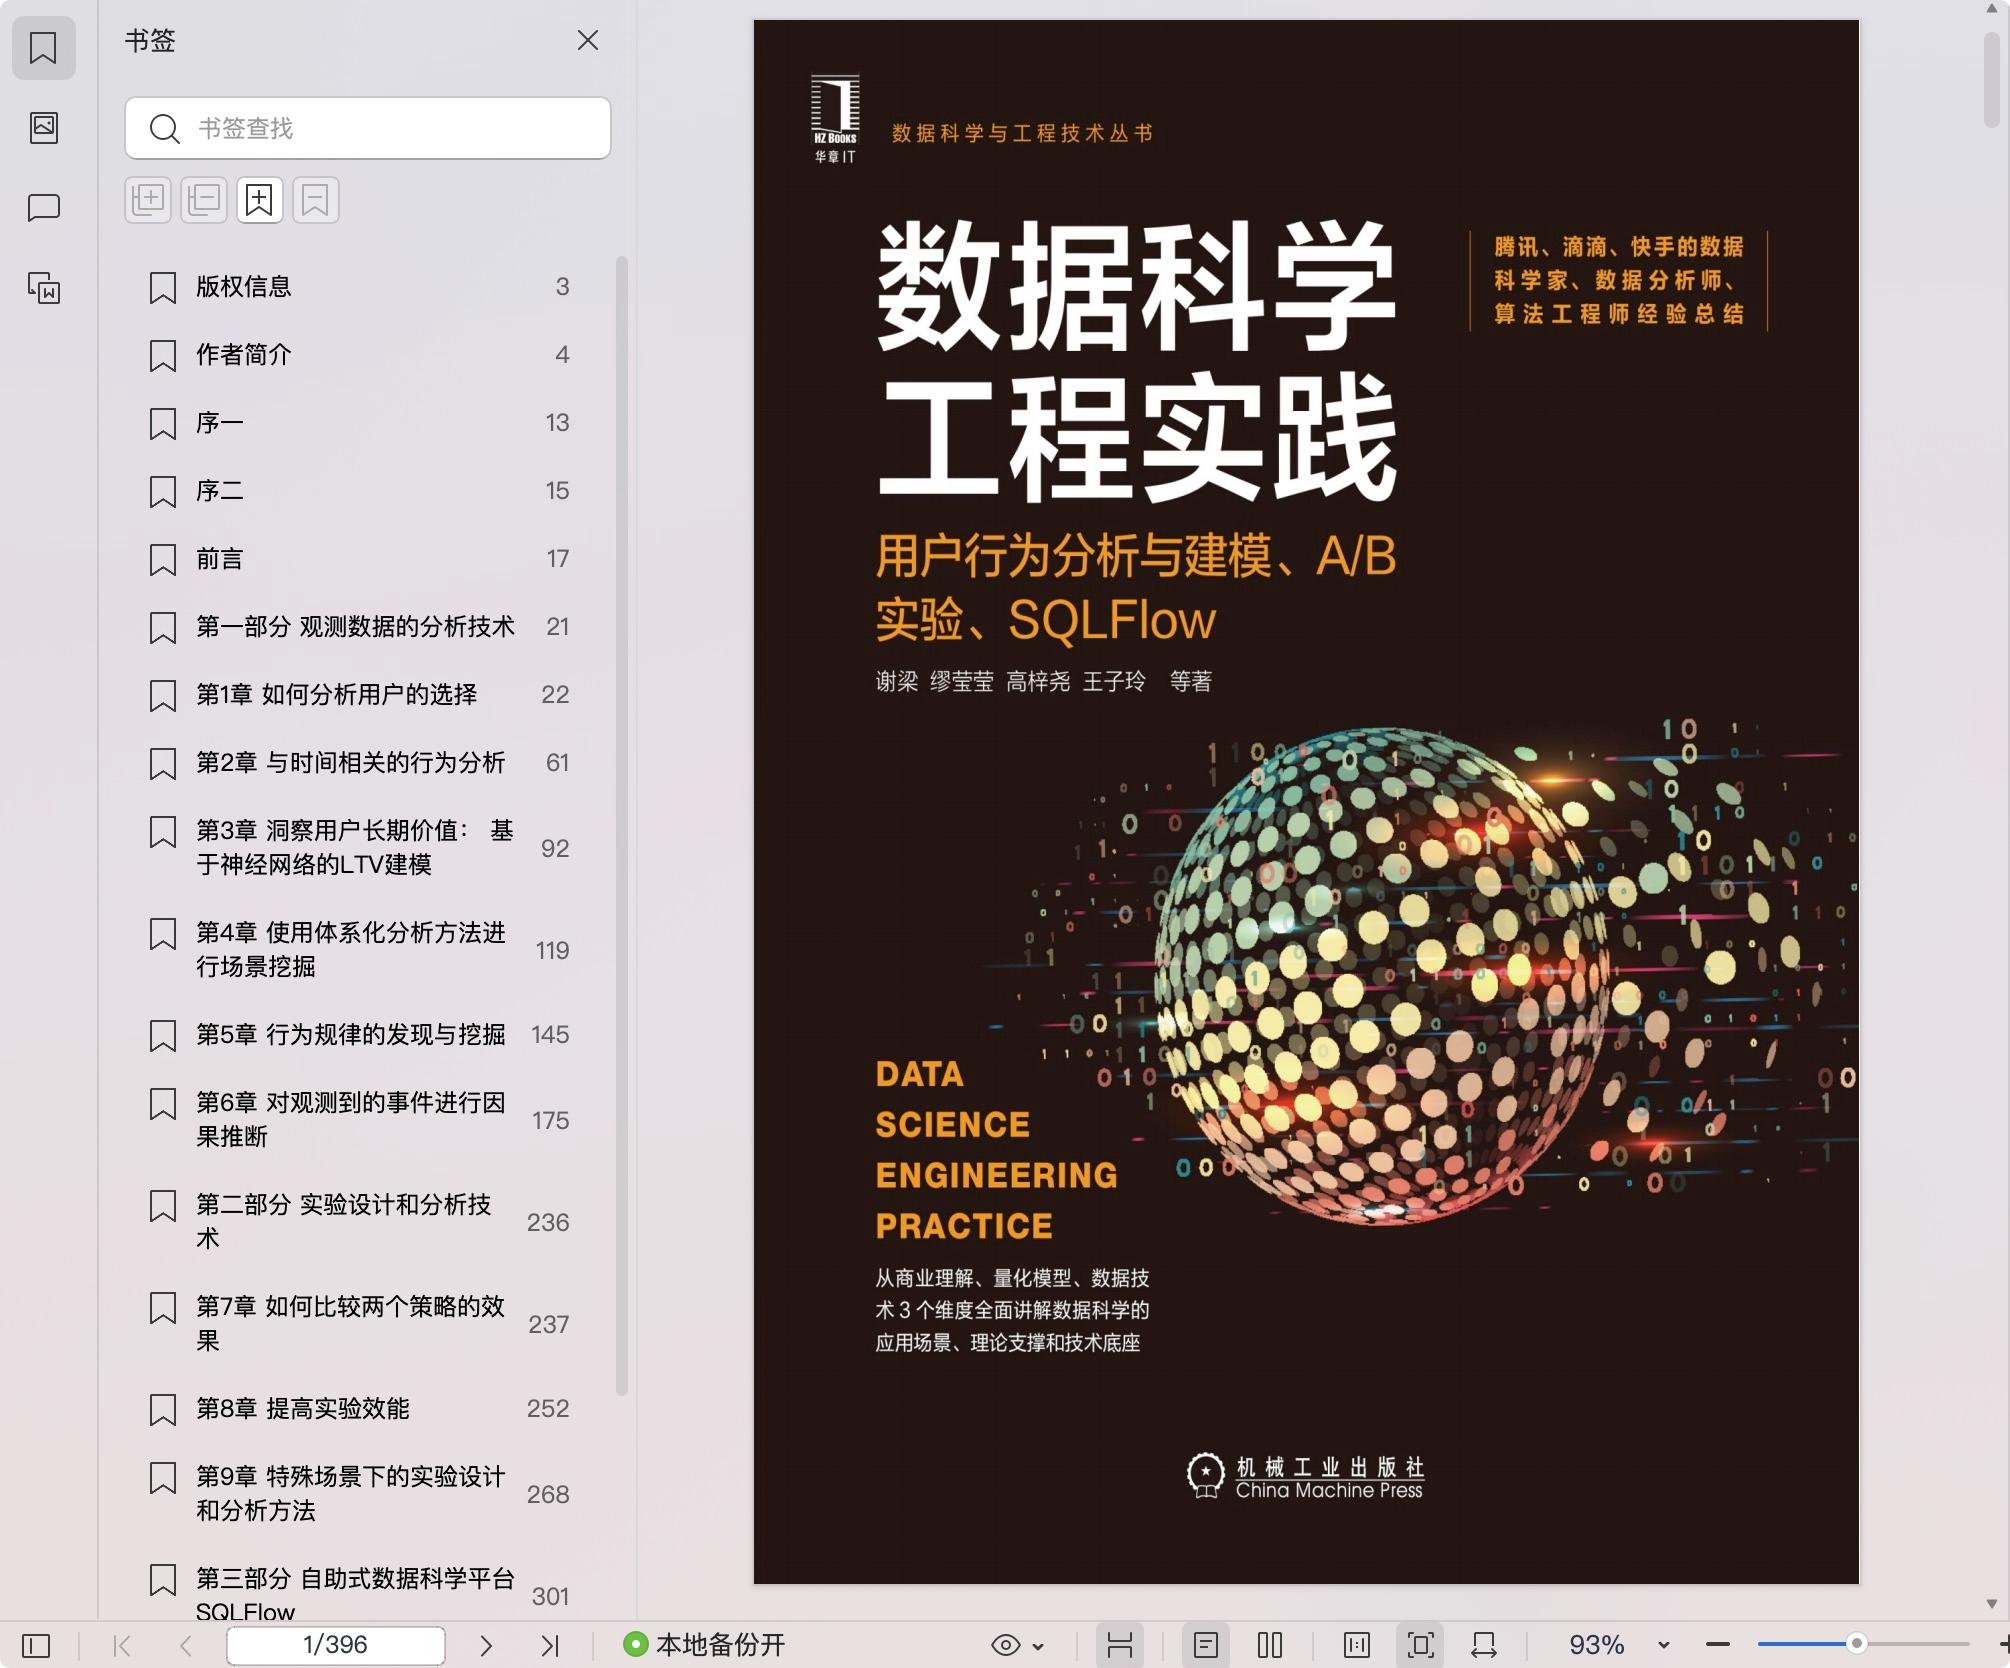Open bookmark 序一
Screen dimensions: 2010x1668
pos(360,423)
